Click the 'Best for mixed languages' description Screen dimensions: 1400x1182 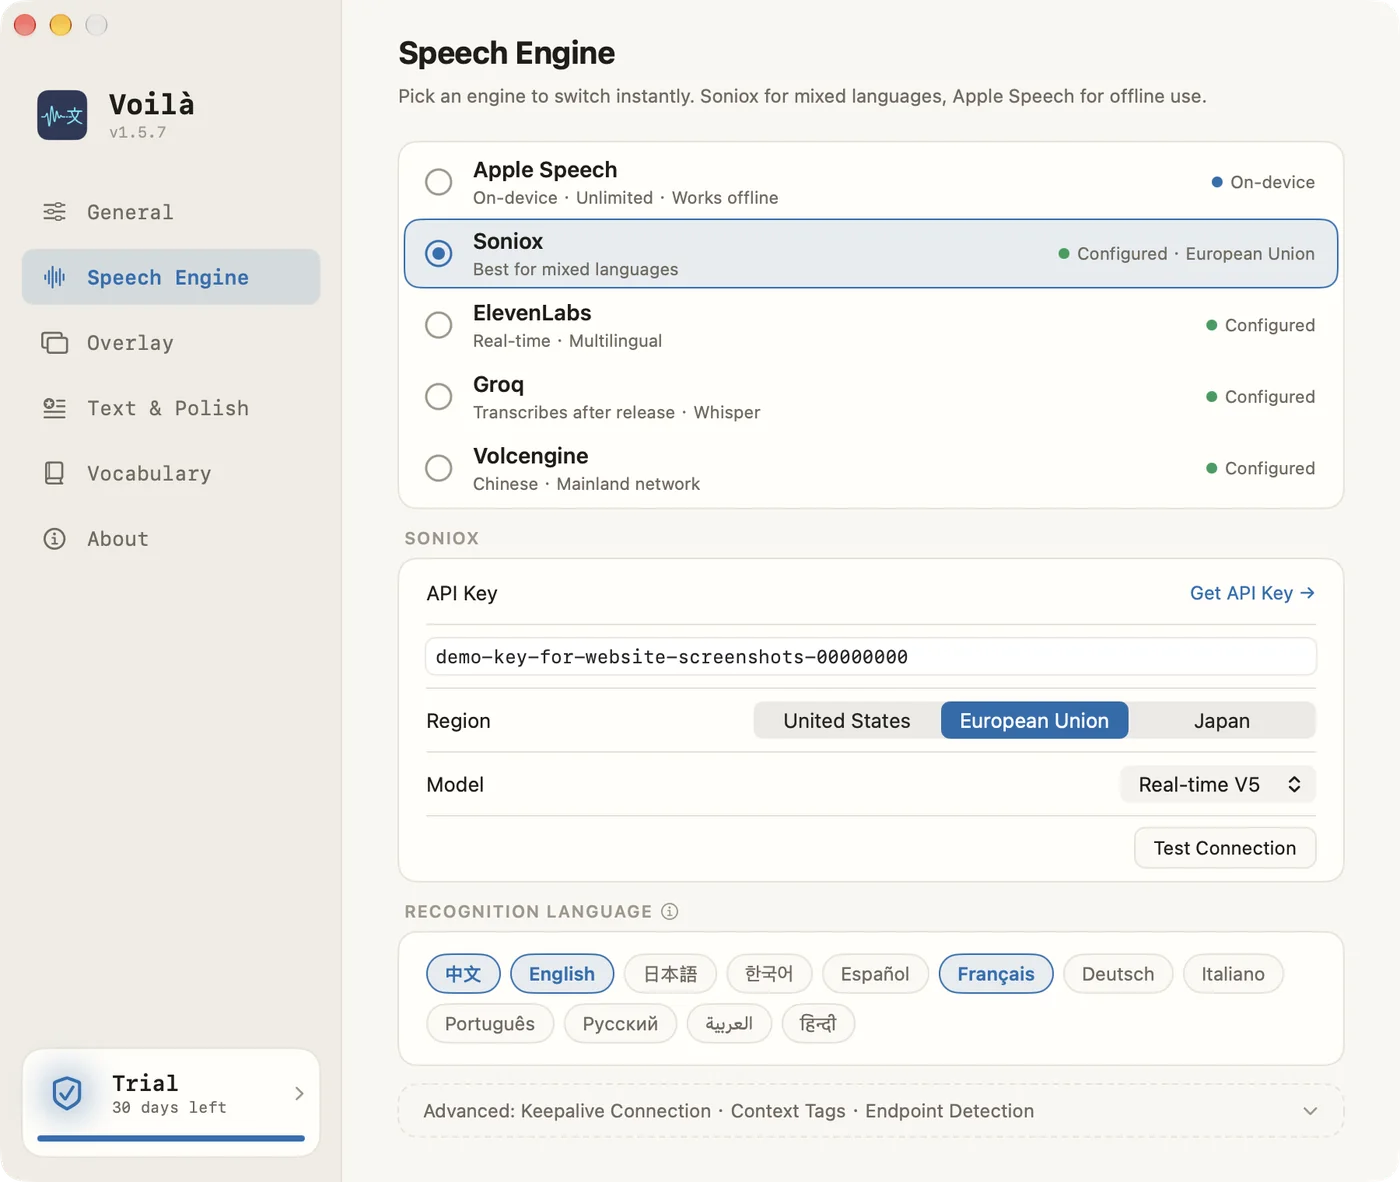tap(576, 269)
